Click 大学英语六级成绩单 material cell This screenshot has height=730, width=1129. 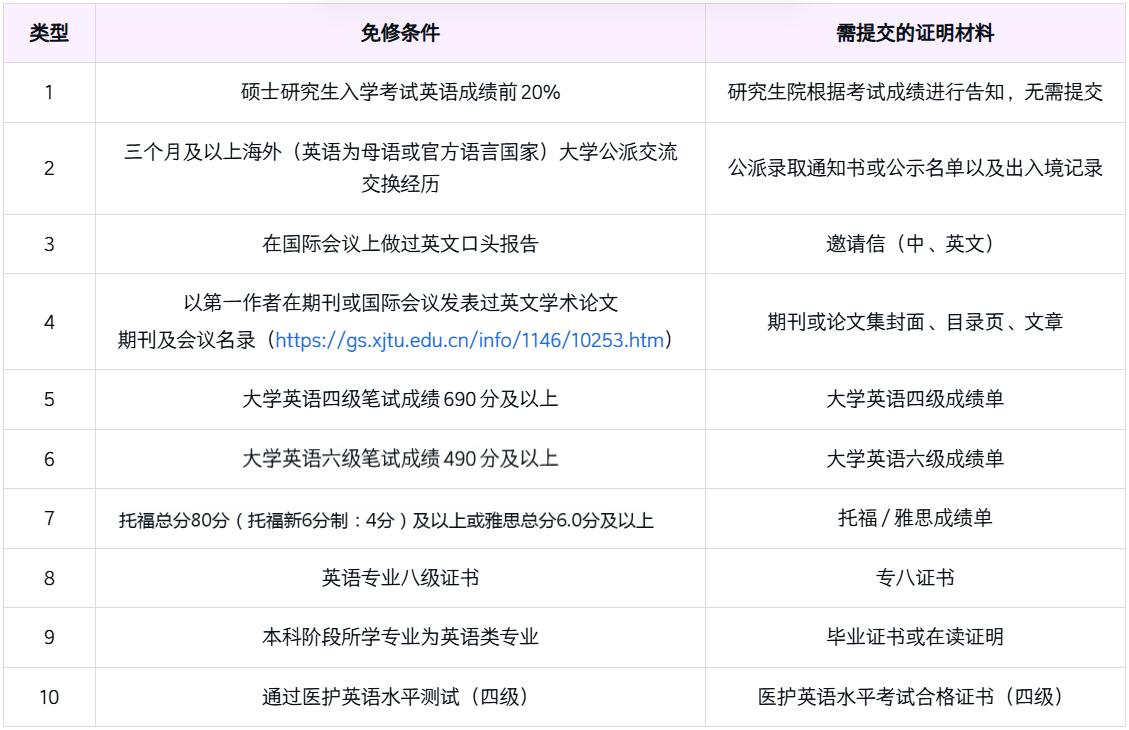[x=915, y=459]
